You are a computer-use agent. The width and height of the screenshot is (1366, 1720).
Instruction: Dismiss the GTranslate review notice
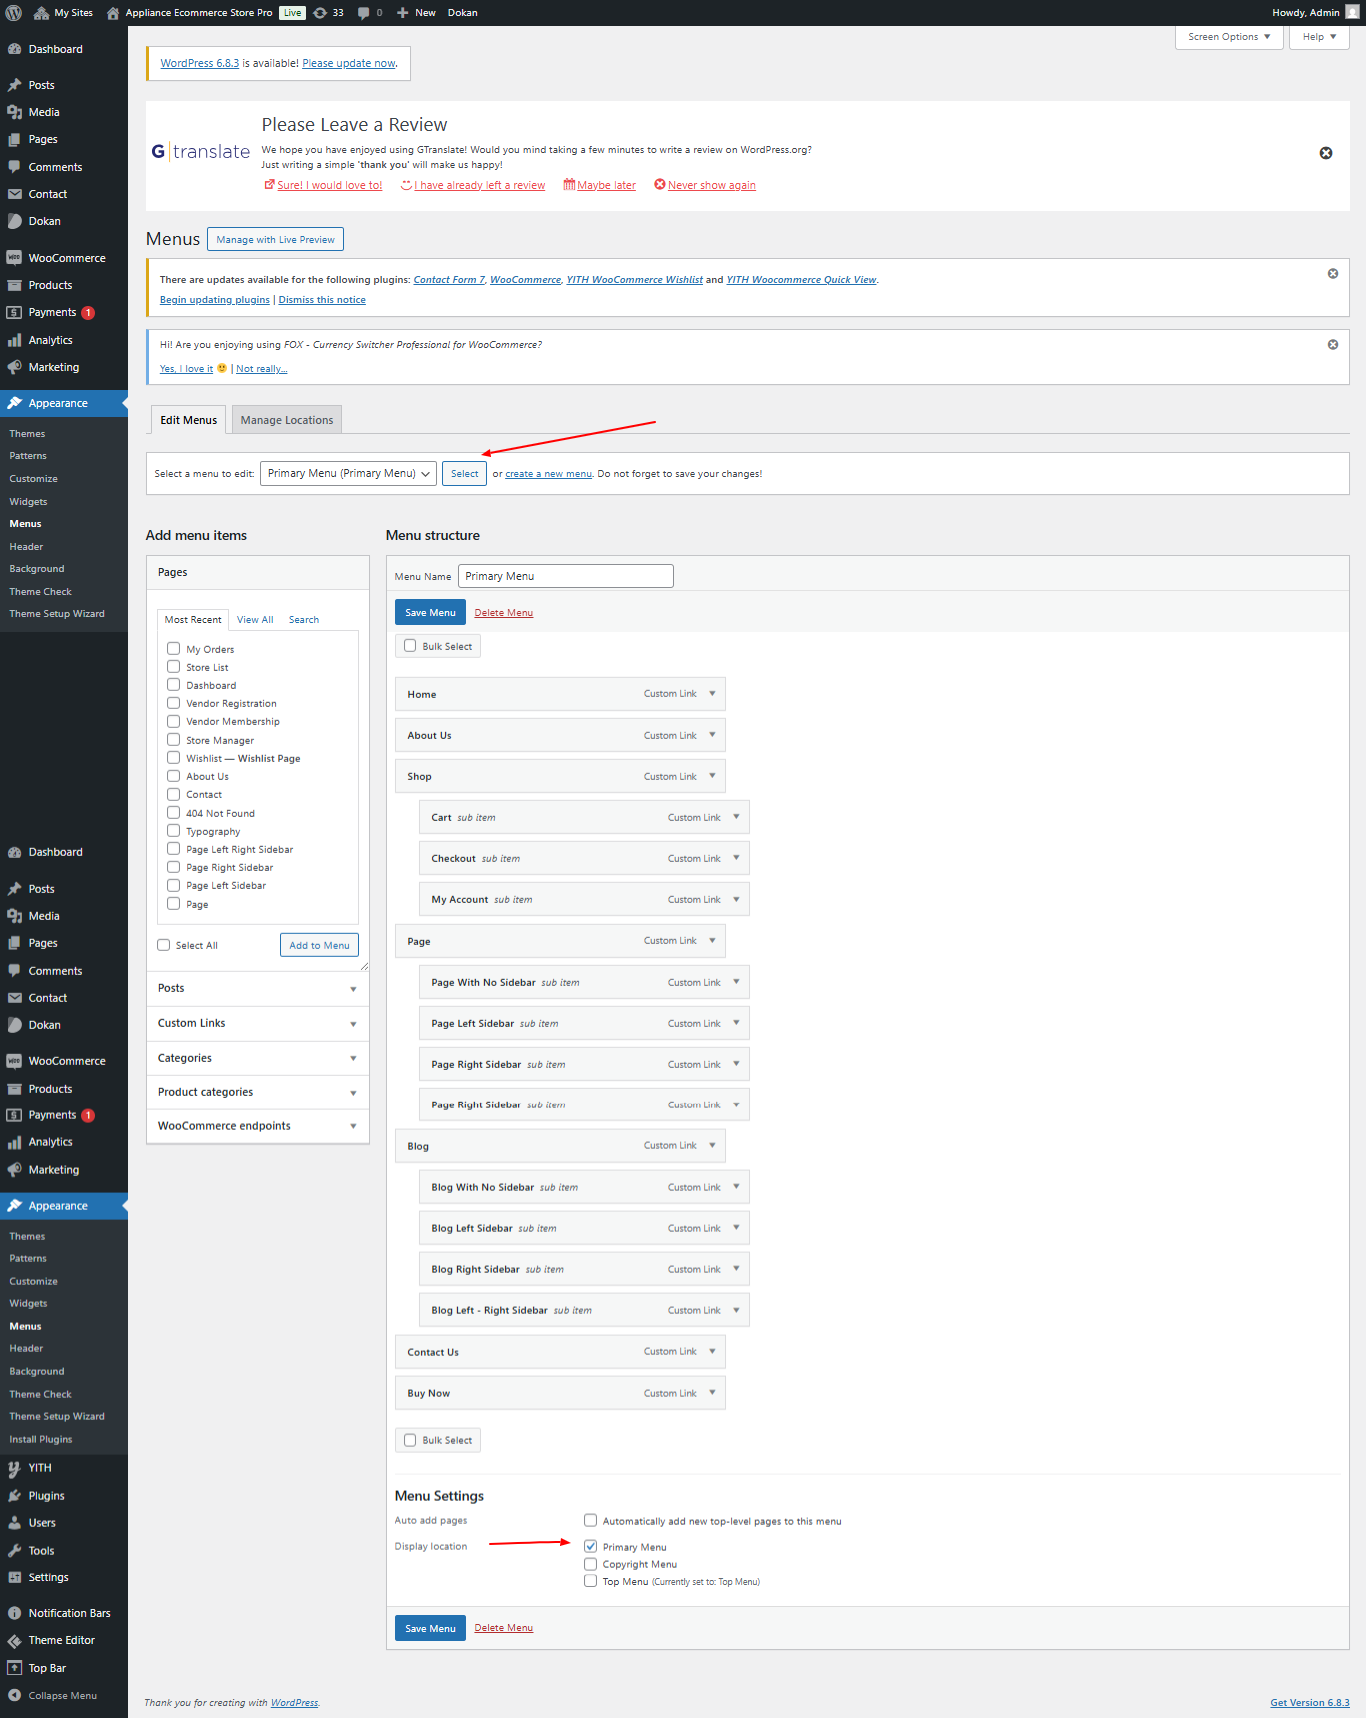click(1325, 153)
